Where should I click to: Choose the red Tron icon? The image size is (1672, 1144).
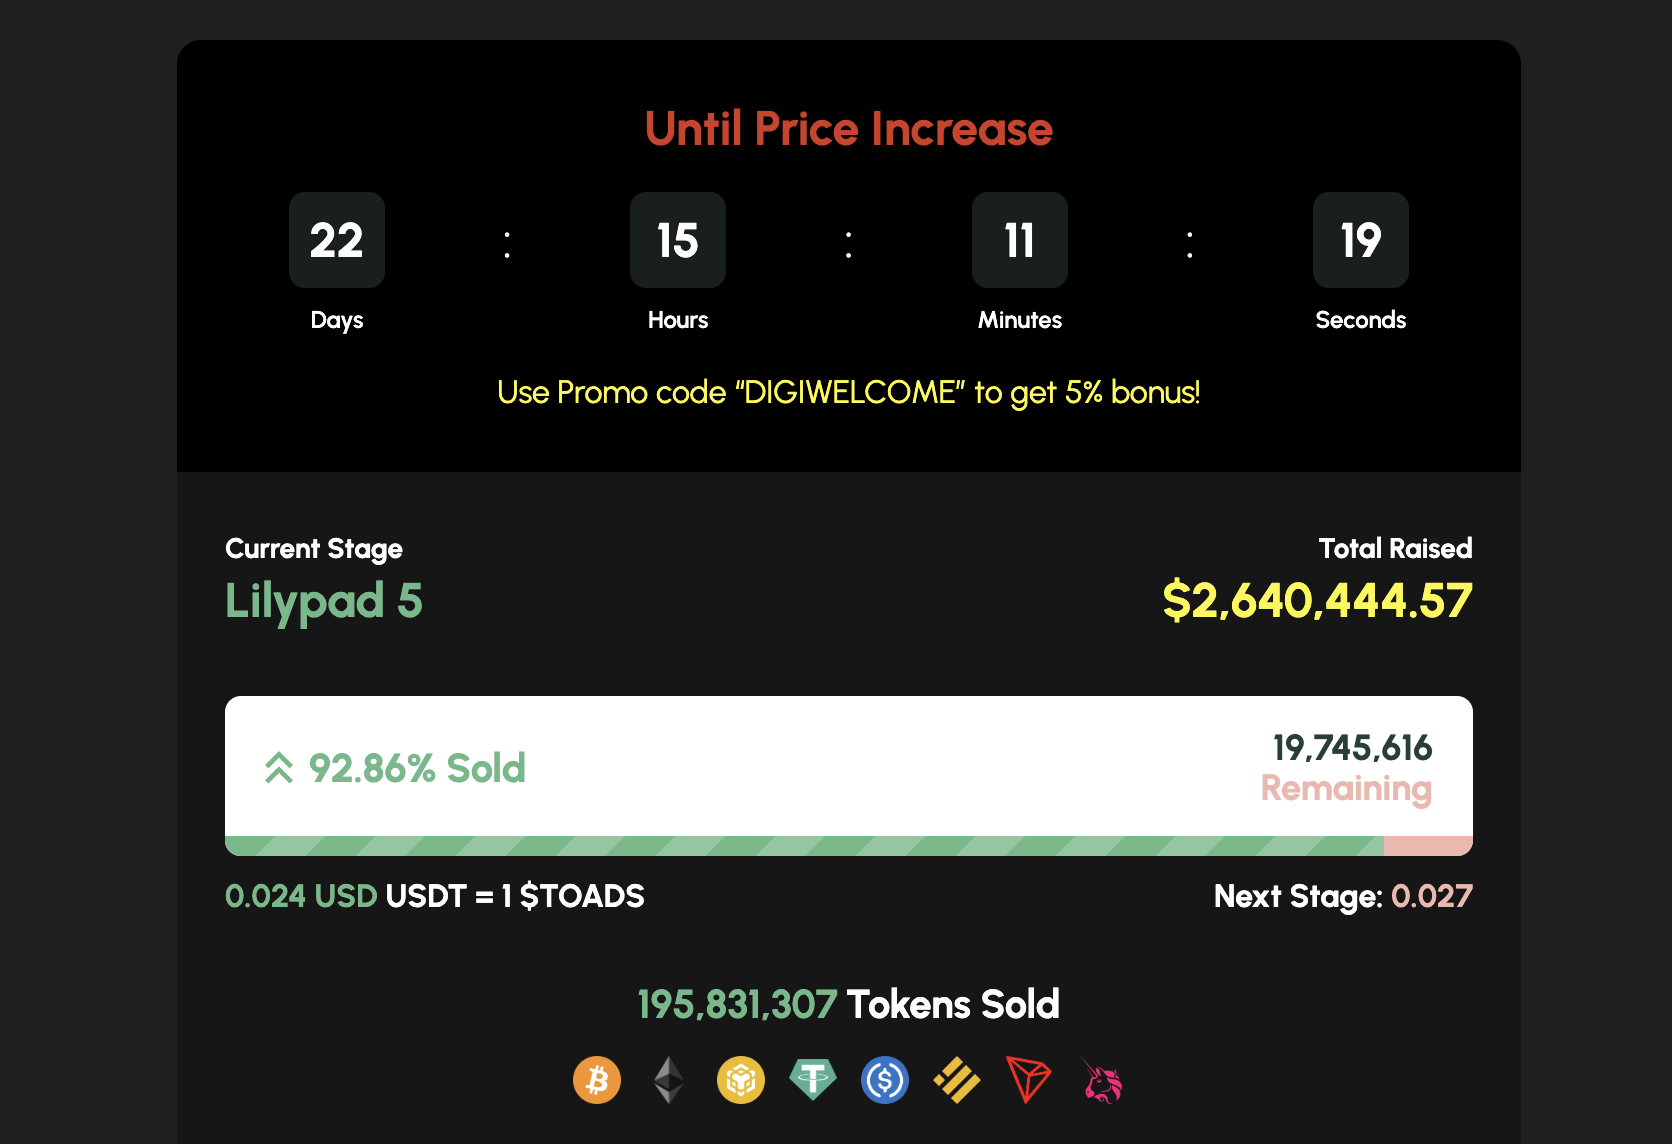click(1029, 1081)
